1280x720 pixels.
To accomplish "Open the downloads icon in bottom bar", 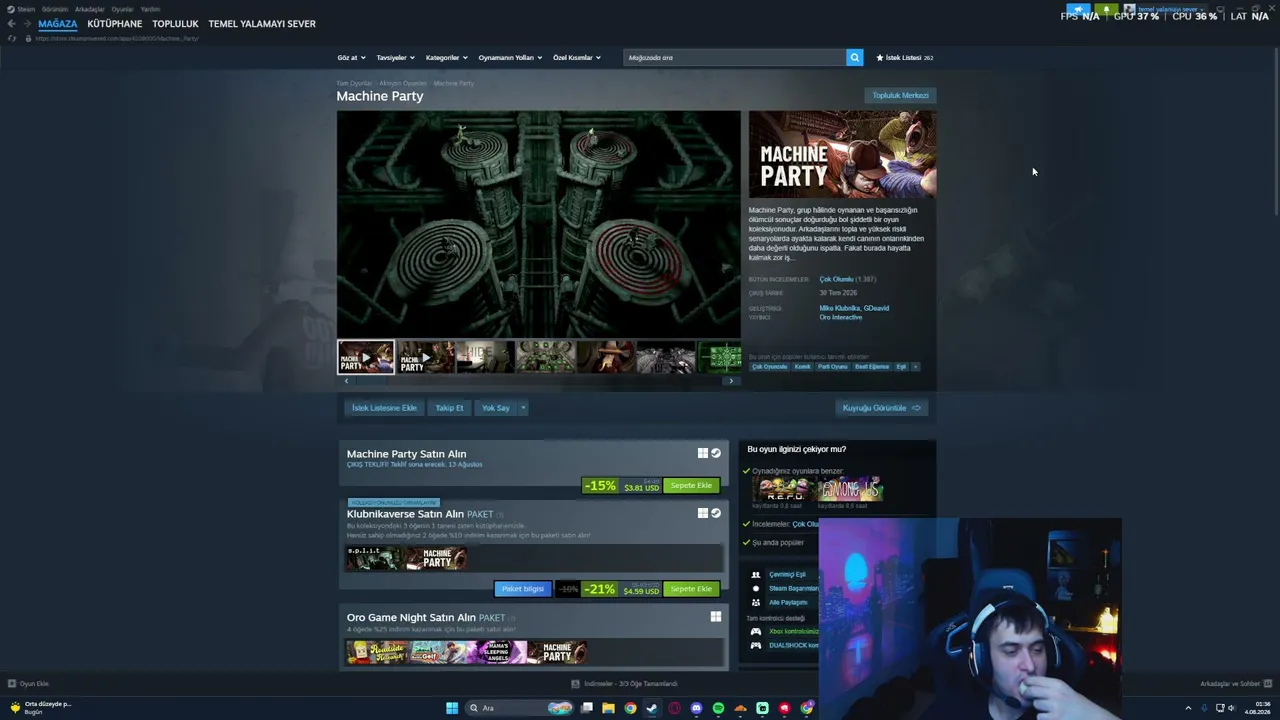I will pos(576,684).
